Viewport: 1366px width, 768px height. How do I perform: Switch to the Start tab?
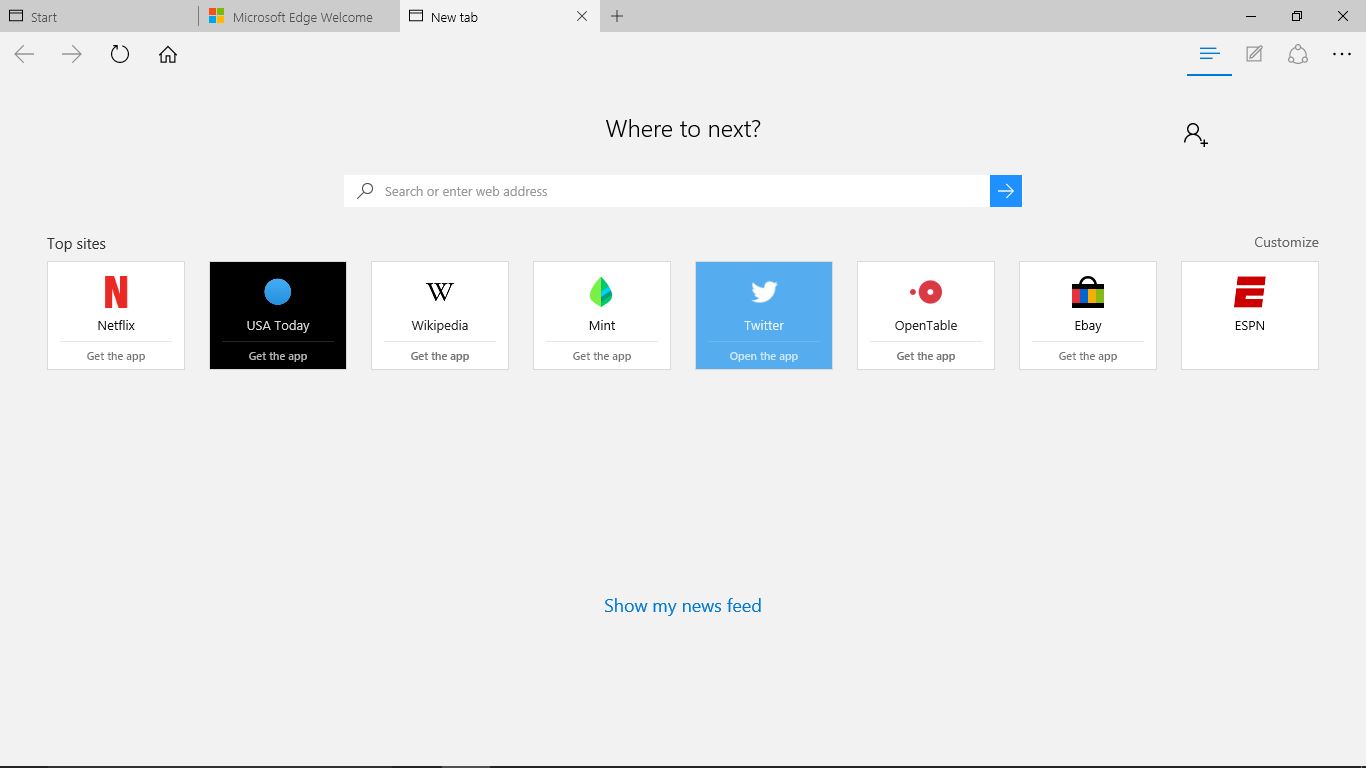pos(98,17)
